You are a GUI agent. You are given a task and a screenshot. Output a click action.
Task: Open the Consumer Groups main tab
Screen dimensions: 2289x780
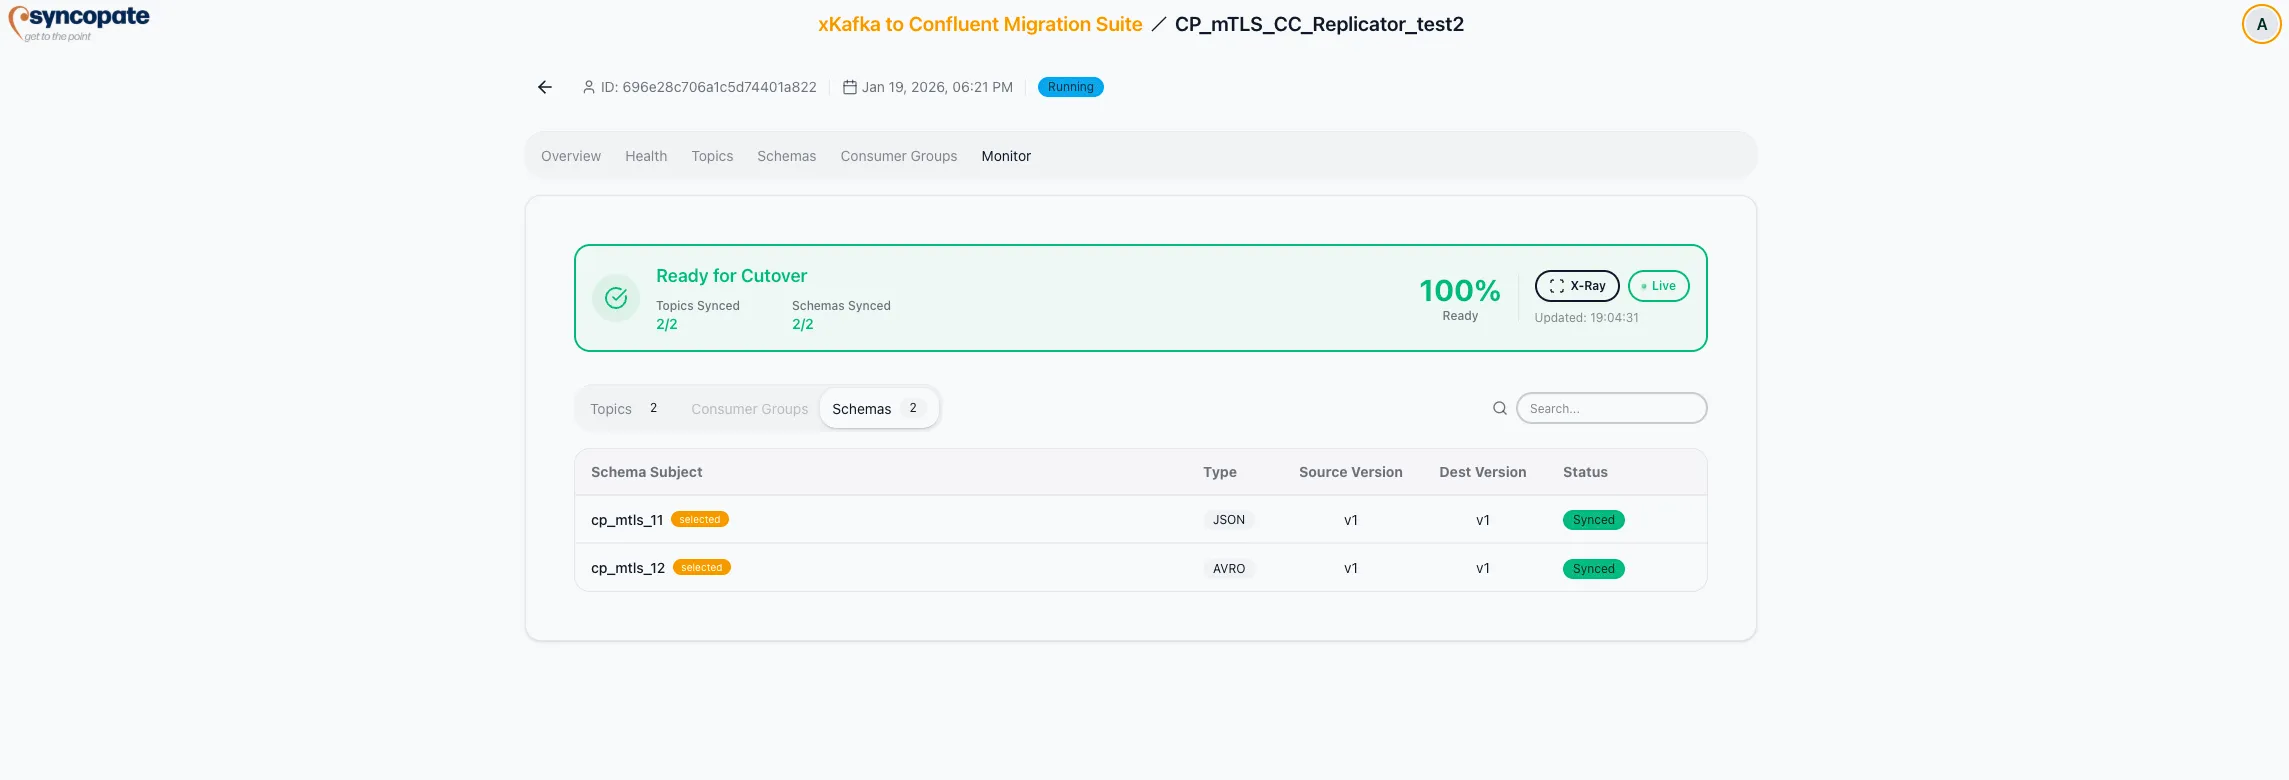tap(899, 156)
